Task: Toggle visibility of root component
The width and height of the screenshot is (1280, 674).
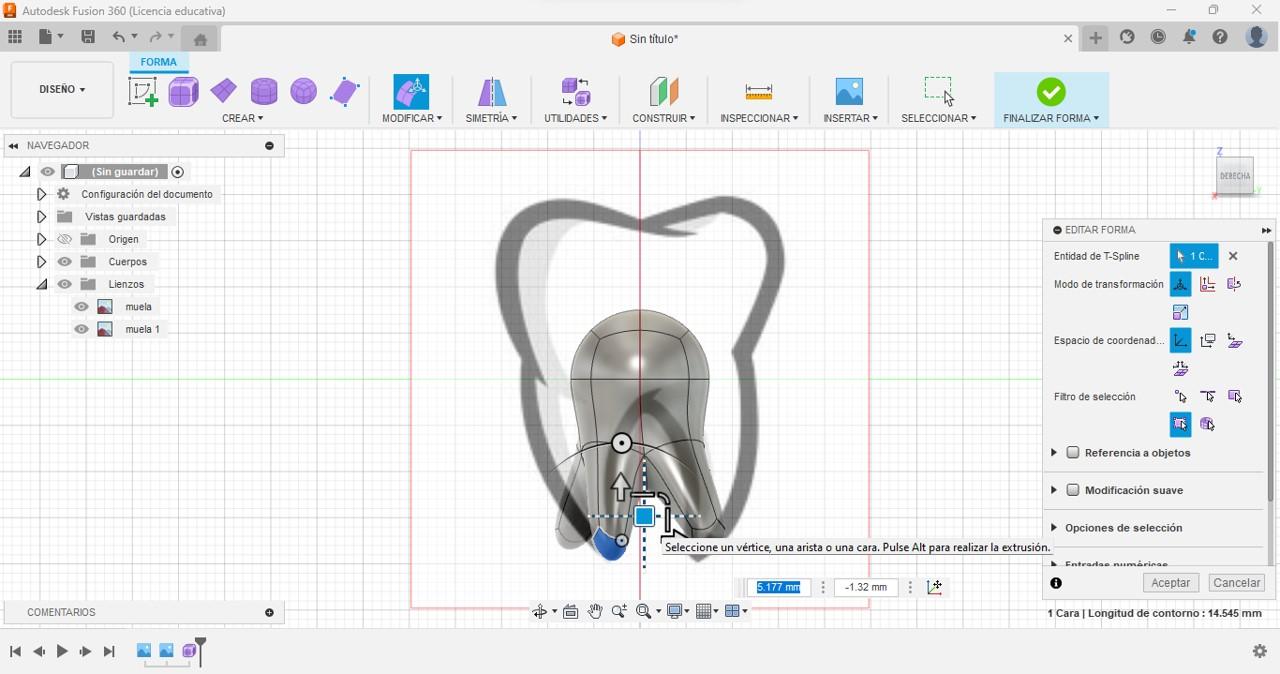Action: coord(47,172)
